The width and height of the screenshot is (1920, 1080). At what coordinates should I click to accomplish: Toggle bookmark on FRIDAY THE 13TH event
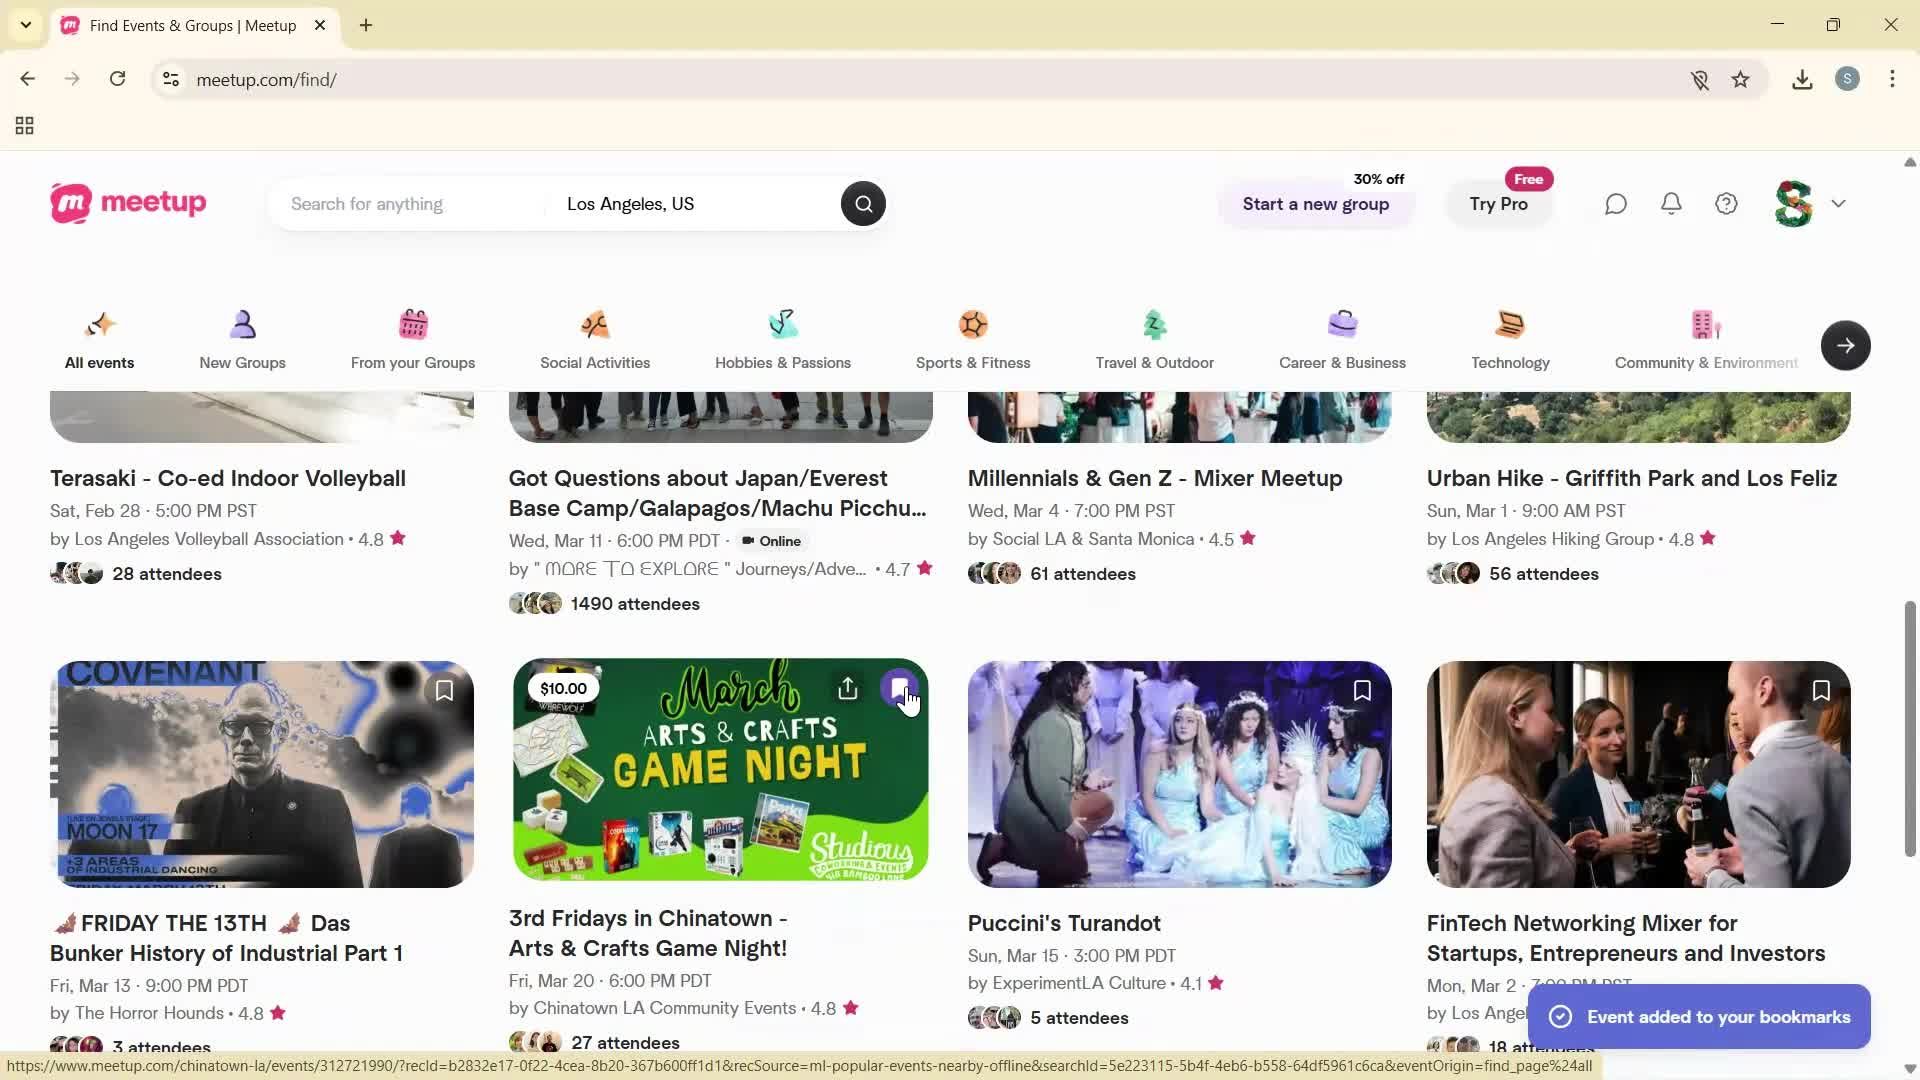click(x=444, y=691)
